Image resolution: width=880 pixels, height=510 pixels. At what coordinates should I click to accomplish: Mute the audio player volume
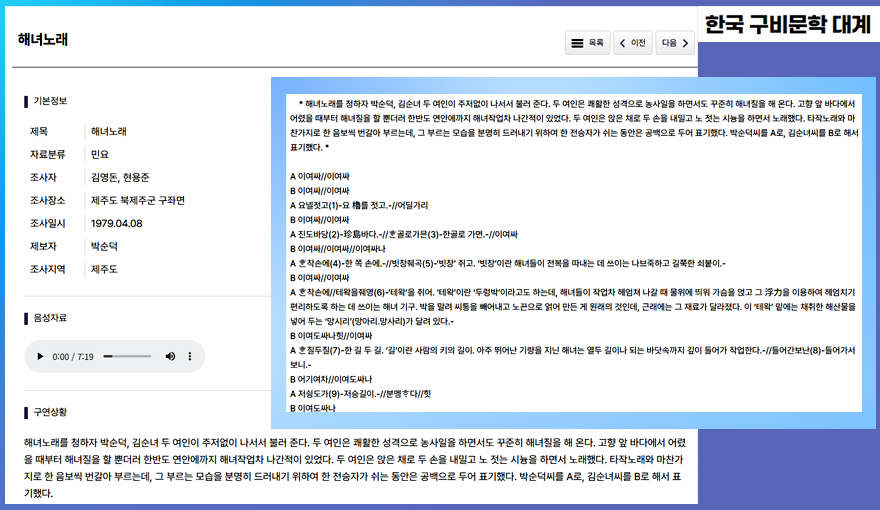pyautogui.click(x=169, y=357)
